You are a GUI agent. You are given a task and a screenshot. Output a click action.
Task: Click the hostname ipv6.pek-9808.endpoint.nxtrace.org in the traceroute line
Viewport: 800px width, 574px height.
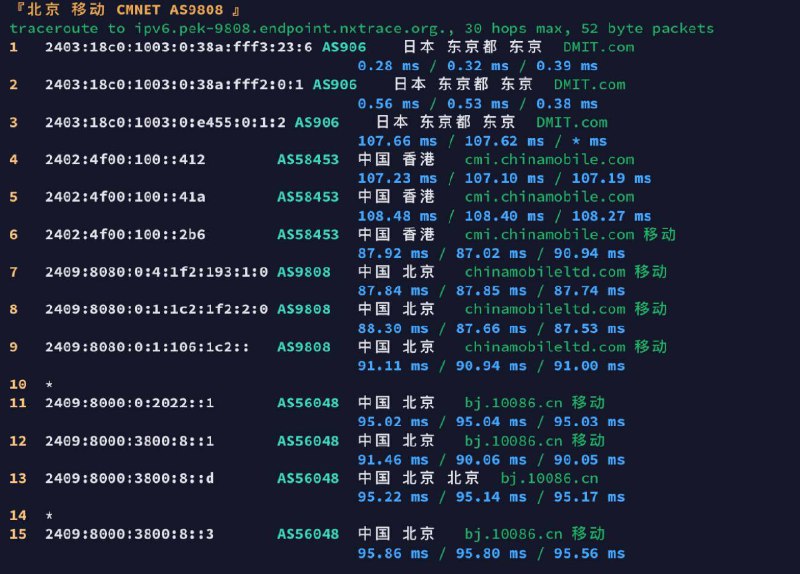tap(289, 29)
